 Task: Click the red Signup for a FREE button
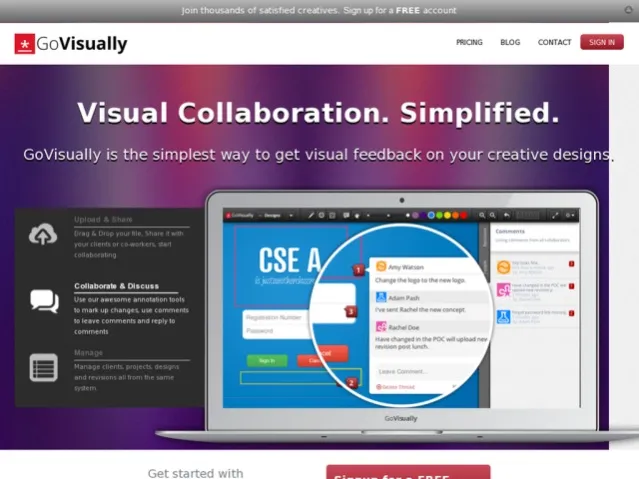[x=408, y=472]
